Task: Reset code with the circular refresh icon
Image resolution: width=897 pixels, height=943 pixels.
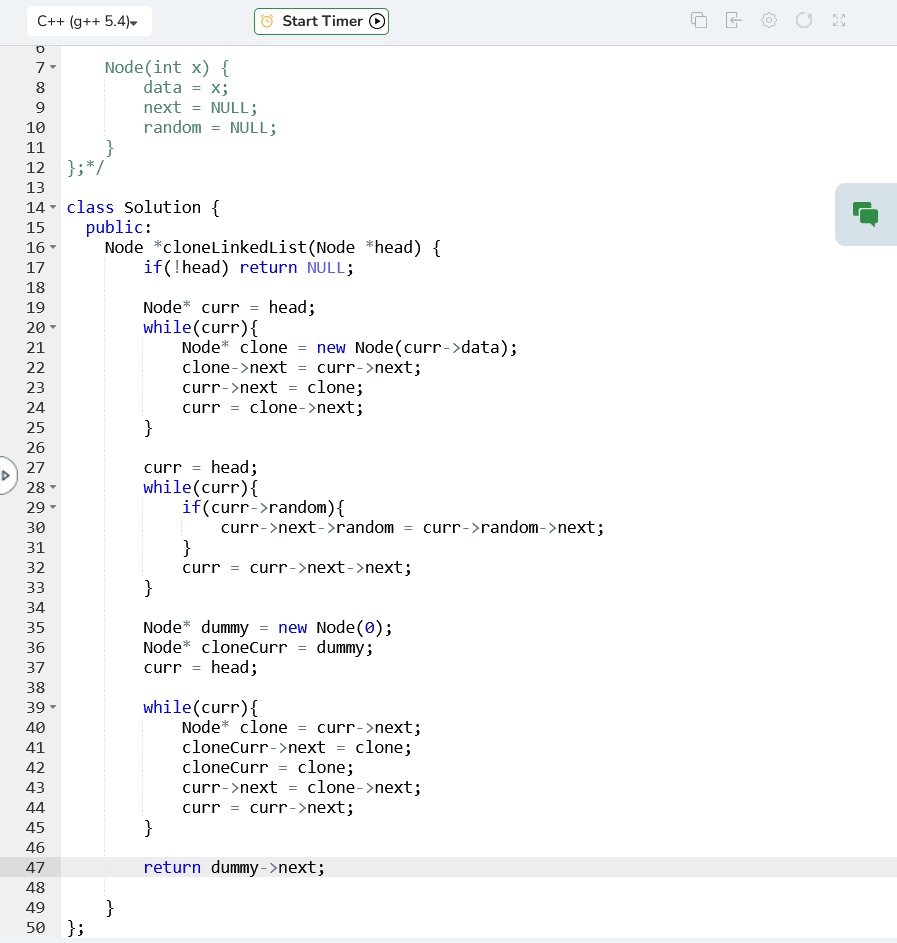Action: click(804, 20)
